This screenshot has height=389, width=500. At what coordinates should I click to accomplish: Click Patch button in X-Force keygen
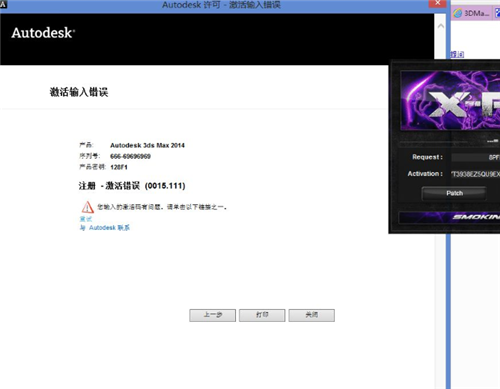coord(454,193)
